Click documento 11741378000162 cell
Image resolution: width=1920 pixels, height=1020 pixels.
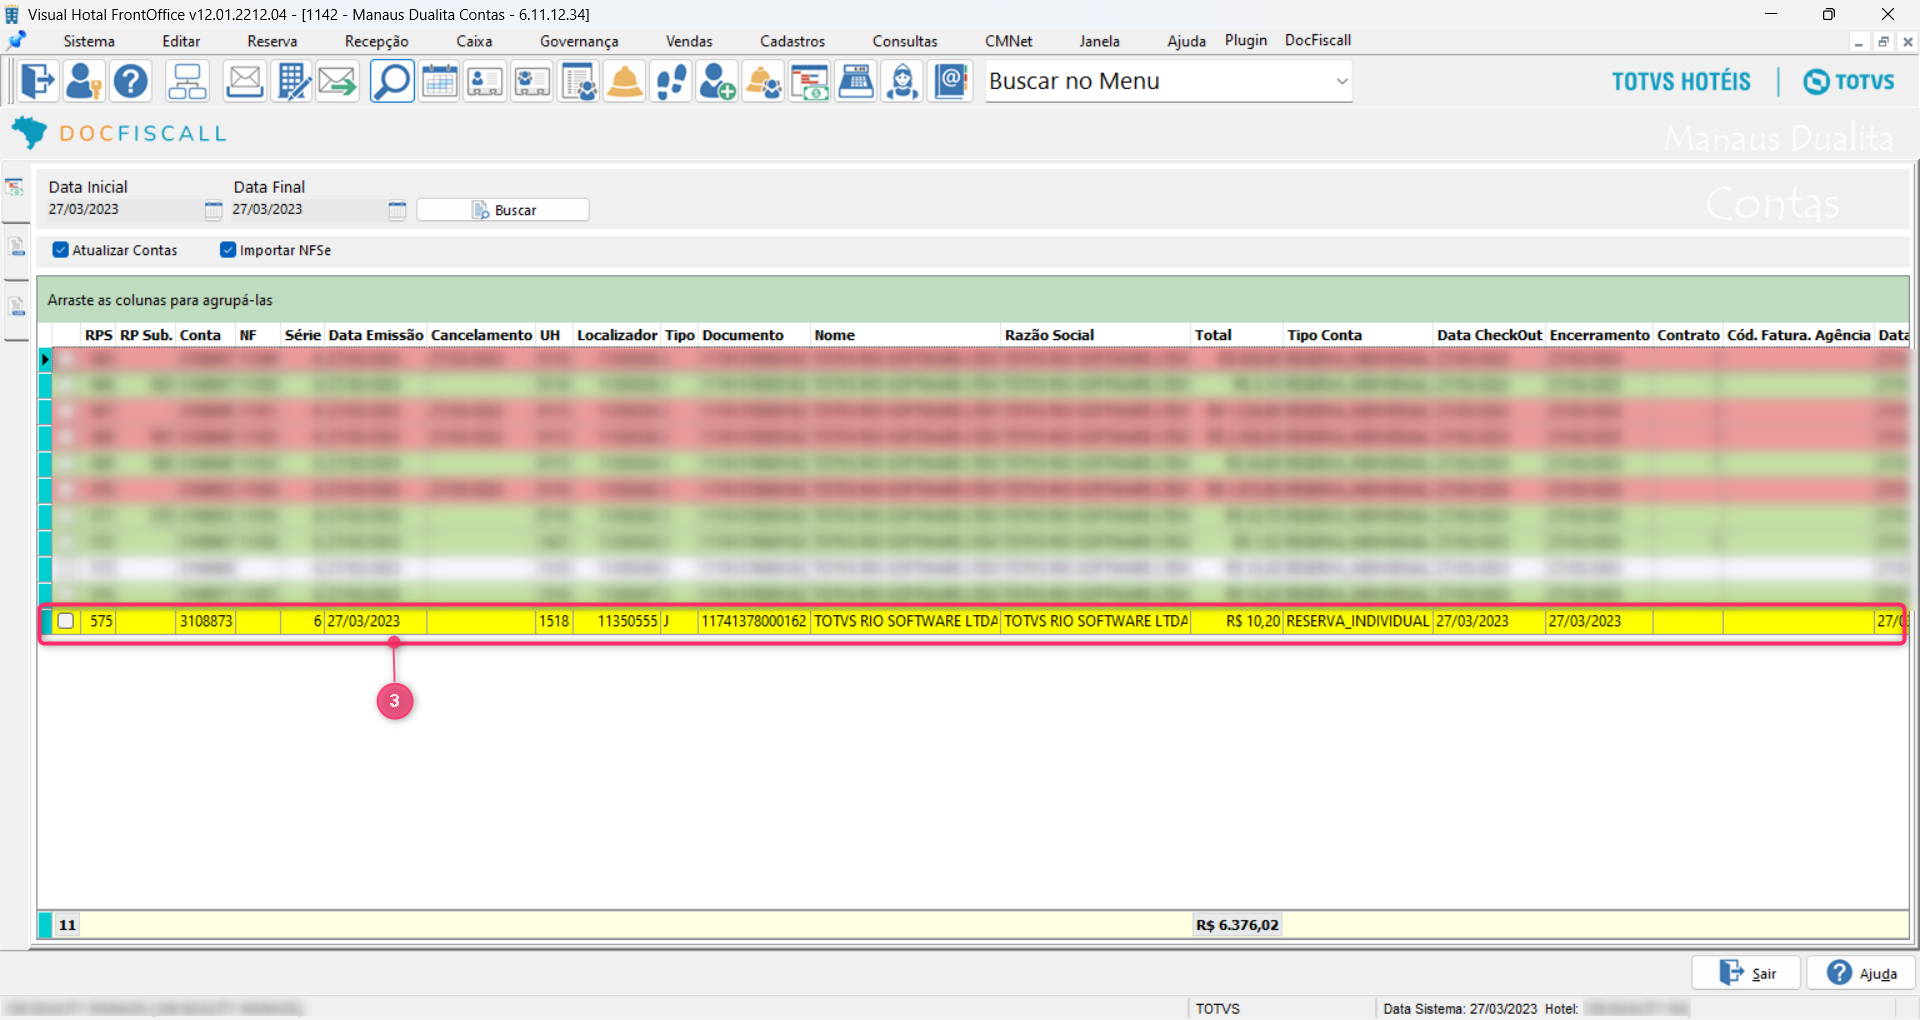(x=754, y=621)
